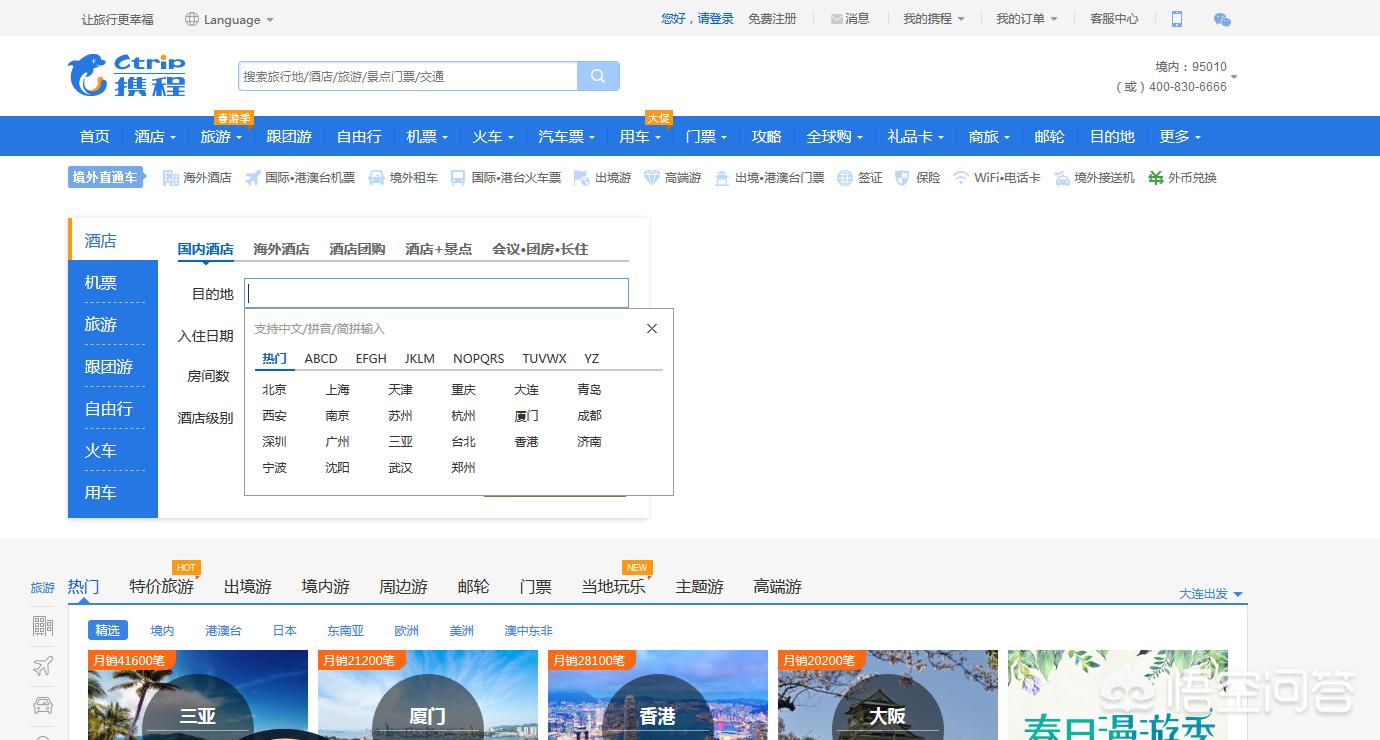The height and width of the screenshot is (740, 1380).
Task: Open the 特价旅游 tab
Action: (x=162, y=586)
